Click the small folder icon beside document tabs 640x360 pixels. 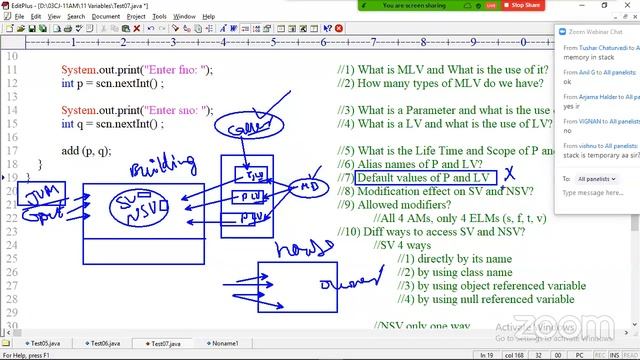(6, 344)
